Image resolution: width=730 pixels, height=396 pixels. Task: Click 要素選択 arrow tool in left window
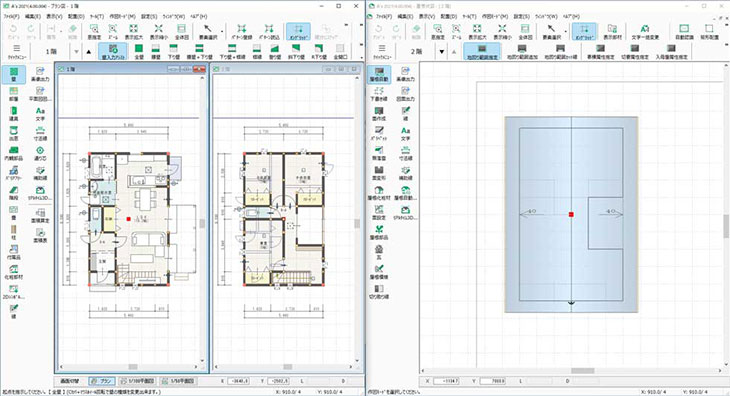point(208,32)
